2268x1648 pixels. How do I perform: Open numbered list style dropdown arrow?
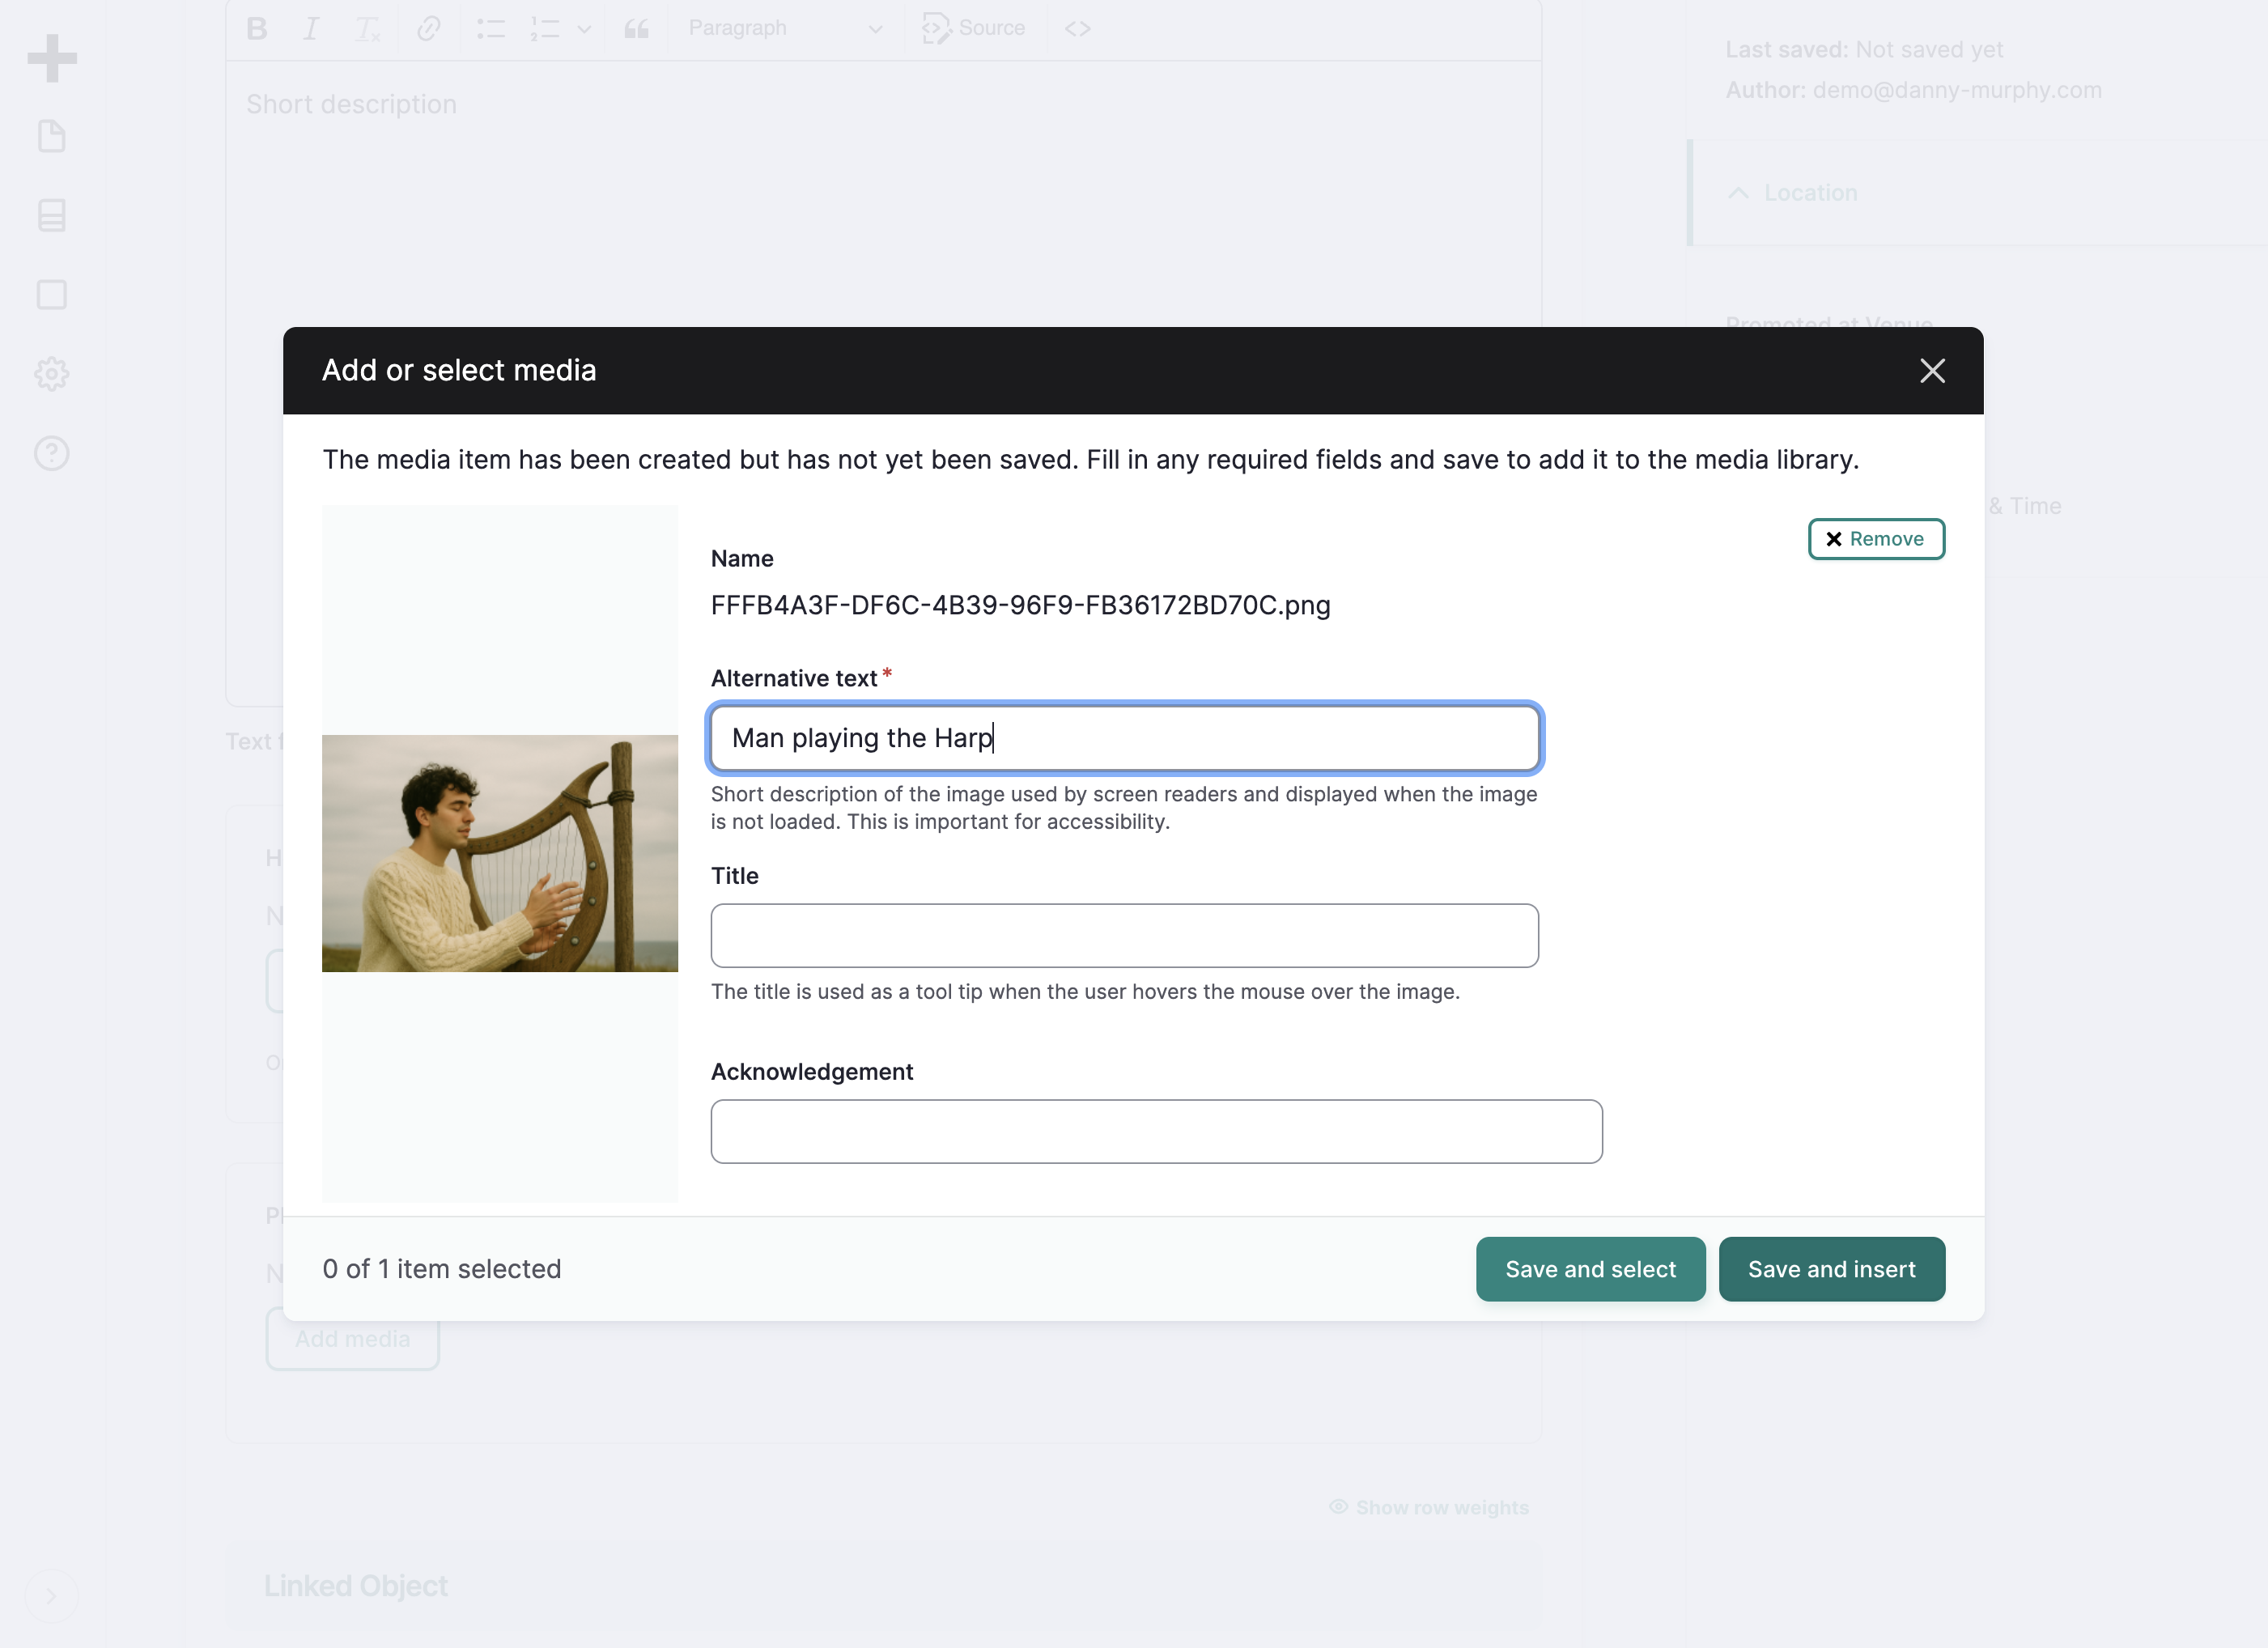point(584,29)
